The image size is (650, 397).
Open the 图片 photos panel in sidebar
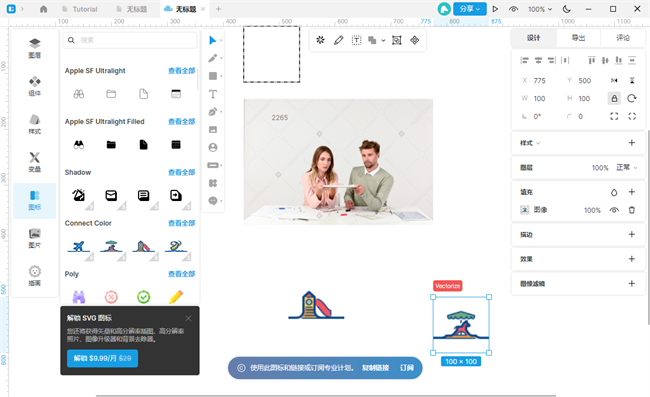(x=34, y=238)
